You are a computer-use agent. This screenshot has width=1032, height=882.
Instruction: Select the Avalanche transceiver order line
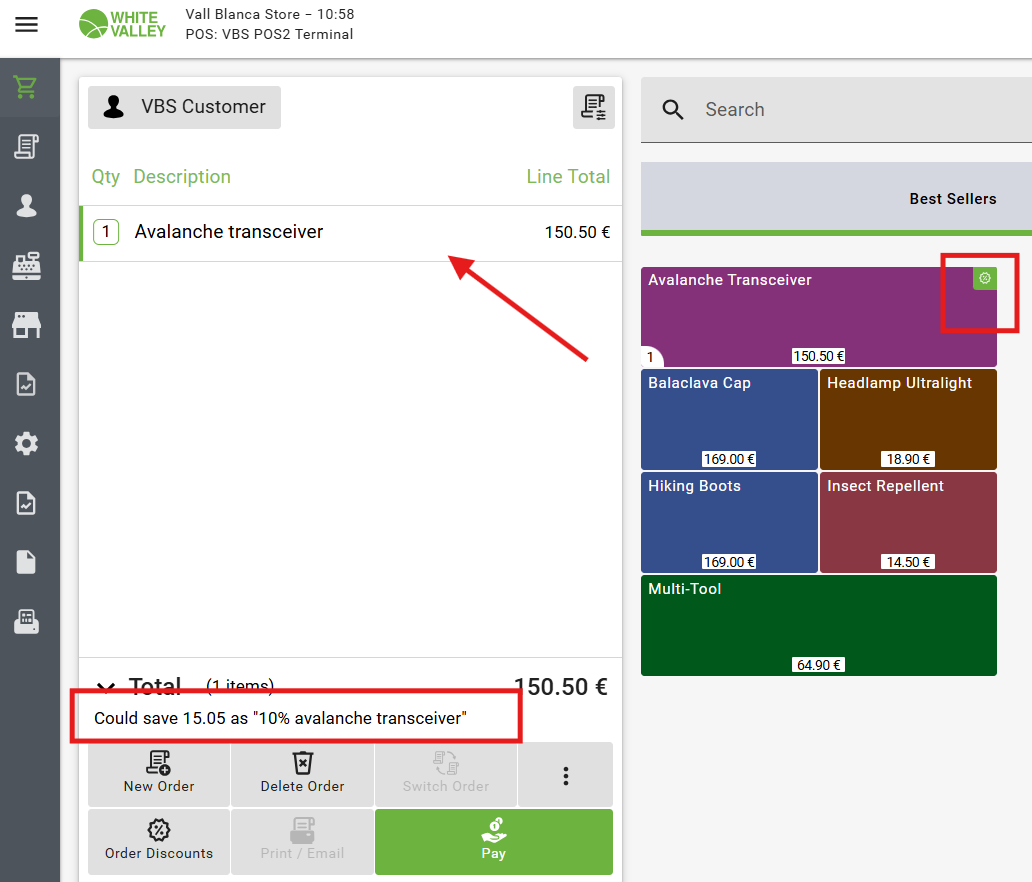(x=351, y=233)
